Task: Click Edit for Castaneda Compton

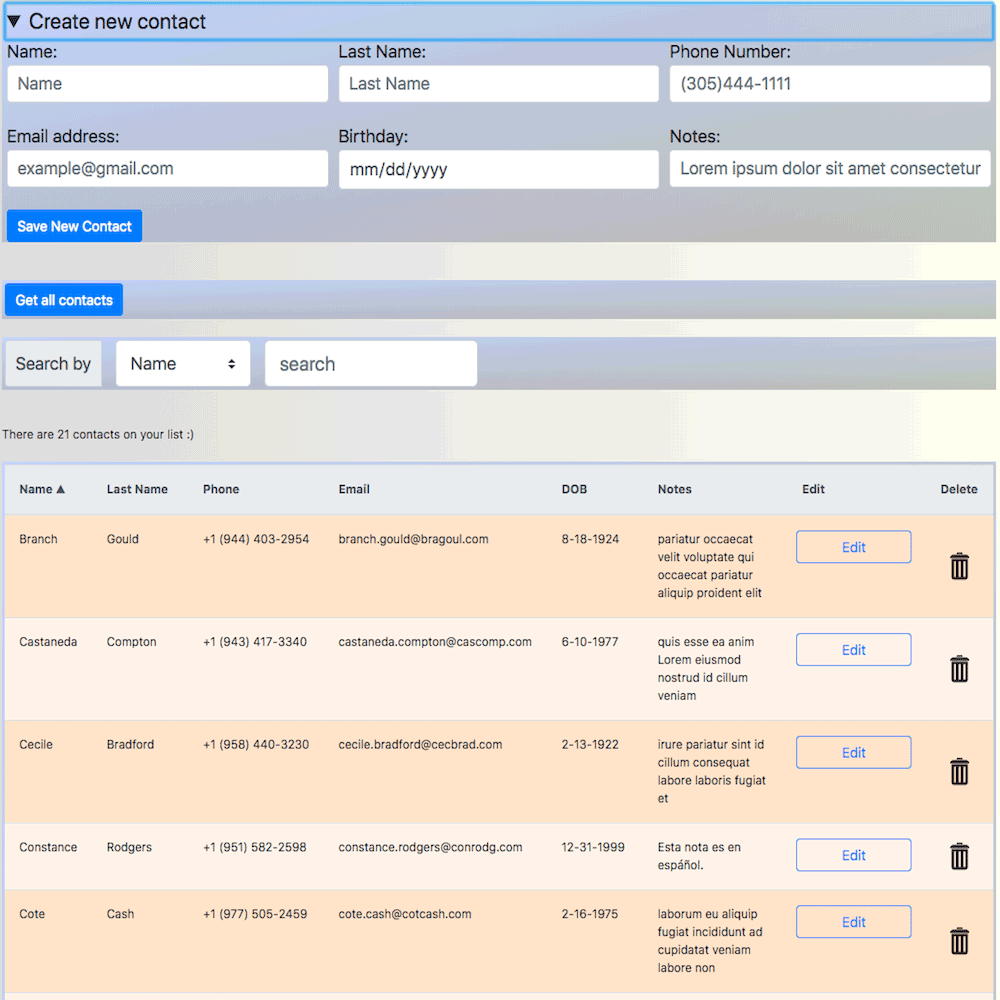Action: coord(853,650)
